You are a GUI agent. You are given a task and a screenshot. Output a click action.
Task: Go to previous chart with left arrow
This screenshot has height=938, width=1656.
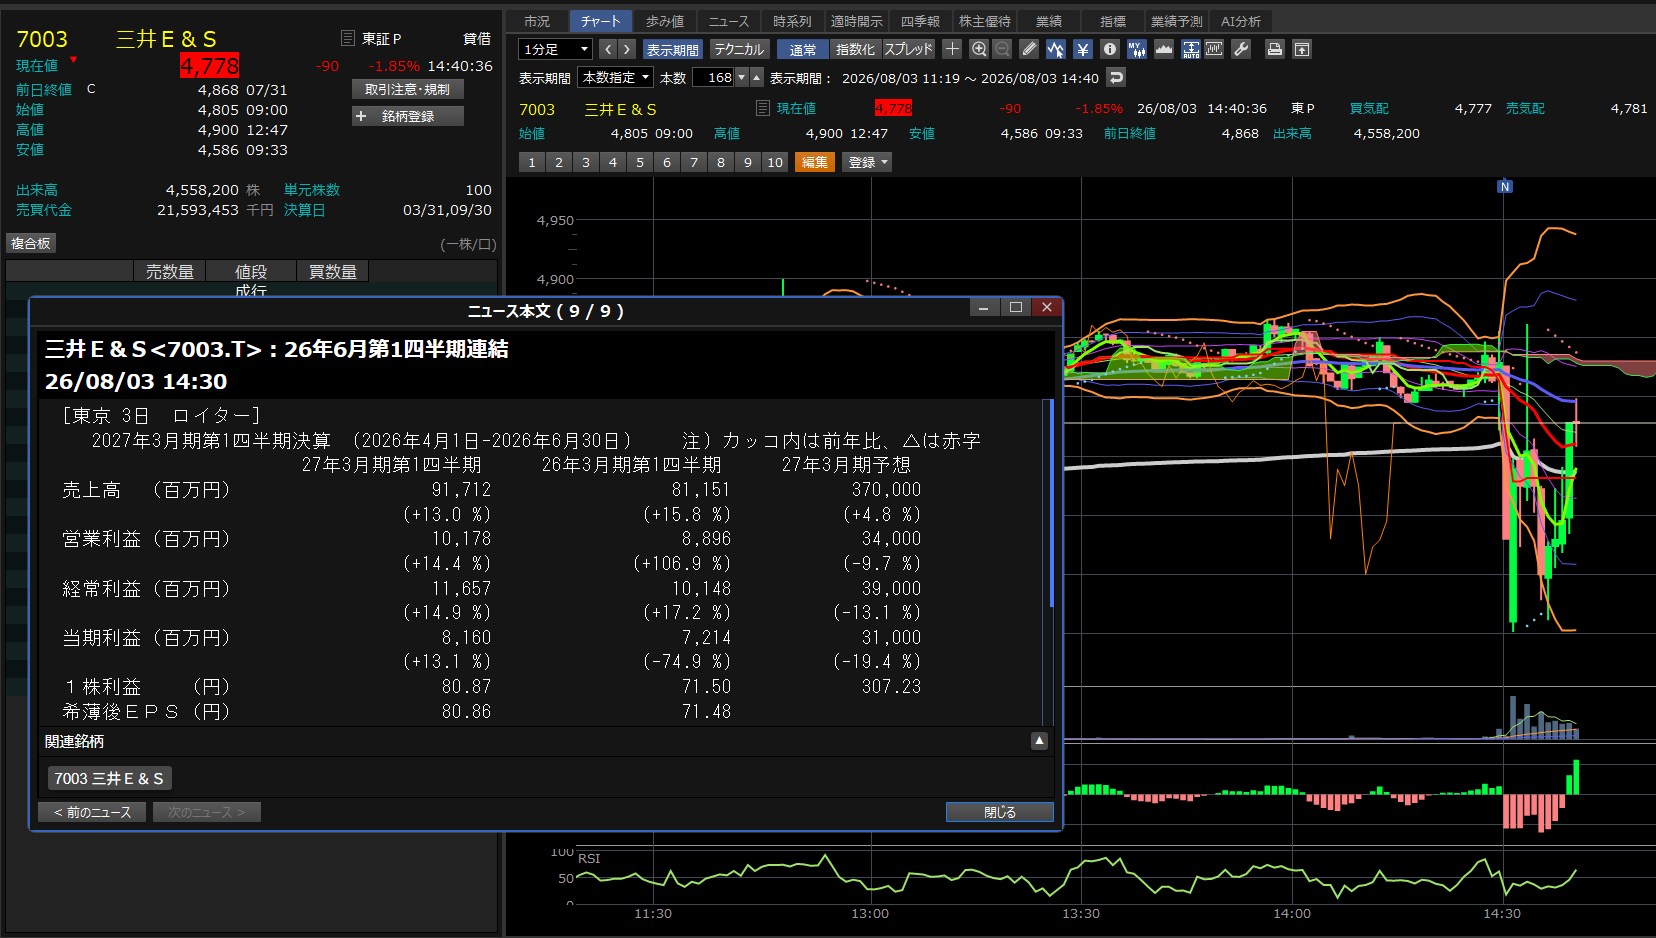[x=608, y=49]
